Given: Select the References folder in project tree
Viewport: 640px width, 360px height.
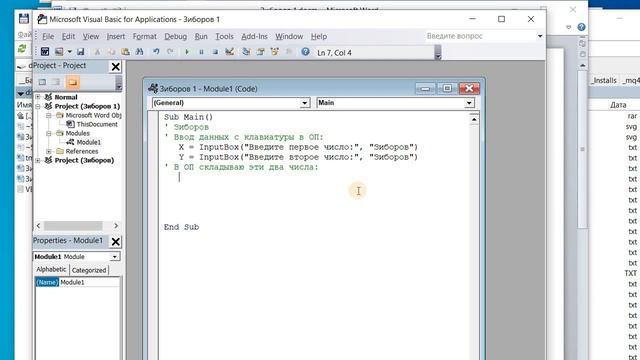Looking at the screenshot, I should coord(82,151).
